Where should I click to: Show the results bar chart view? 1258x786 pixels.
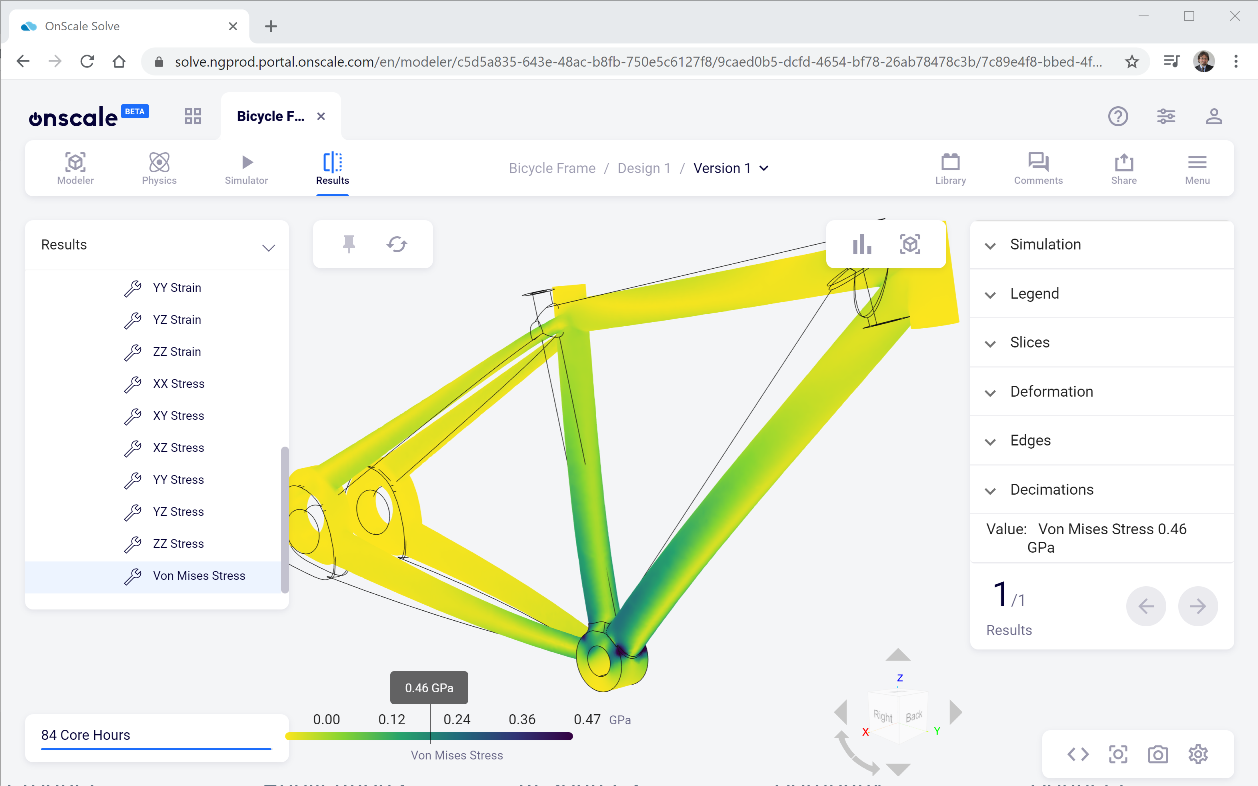pyautogui.click(x=861, y=243)
